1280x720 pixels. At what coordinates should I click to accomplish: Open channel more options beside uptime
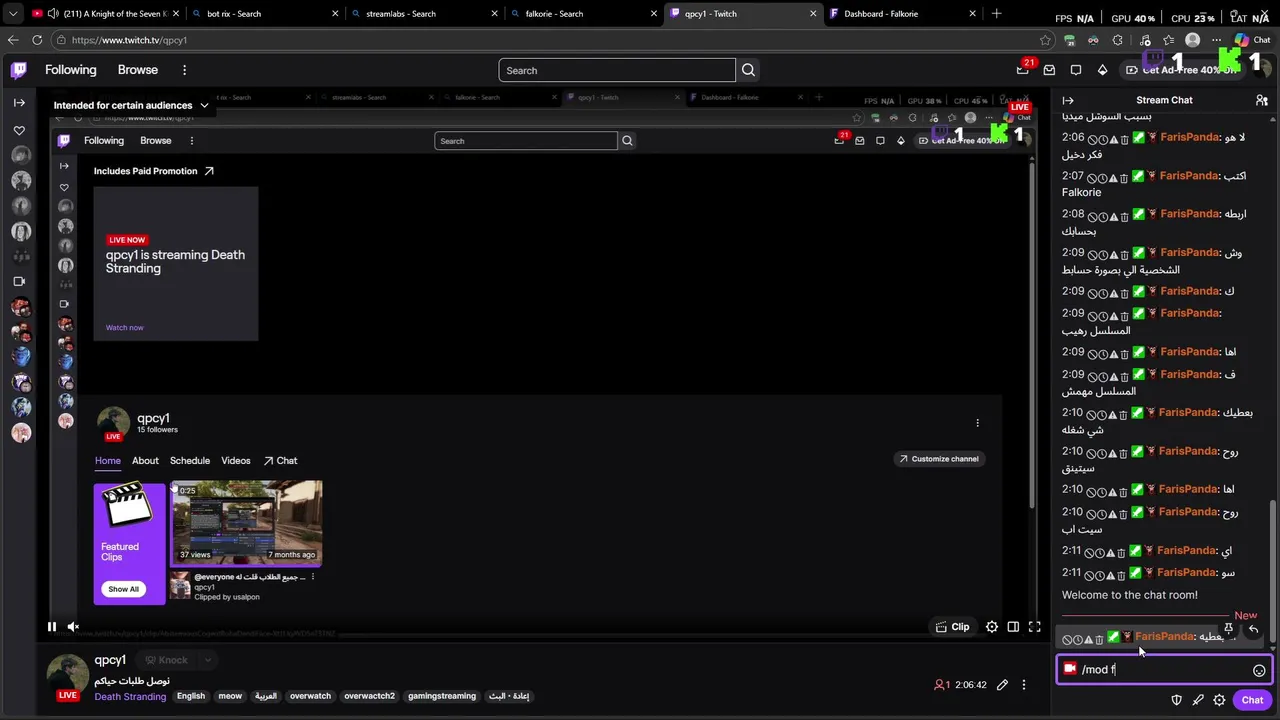tap(1024, 685)
